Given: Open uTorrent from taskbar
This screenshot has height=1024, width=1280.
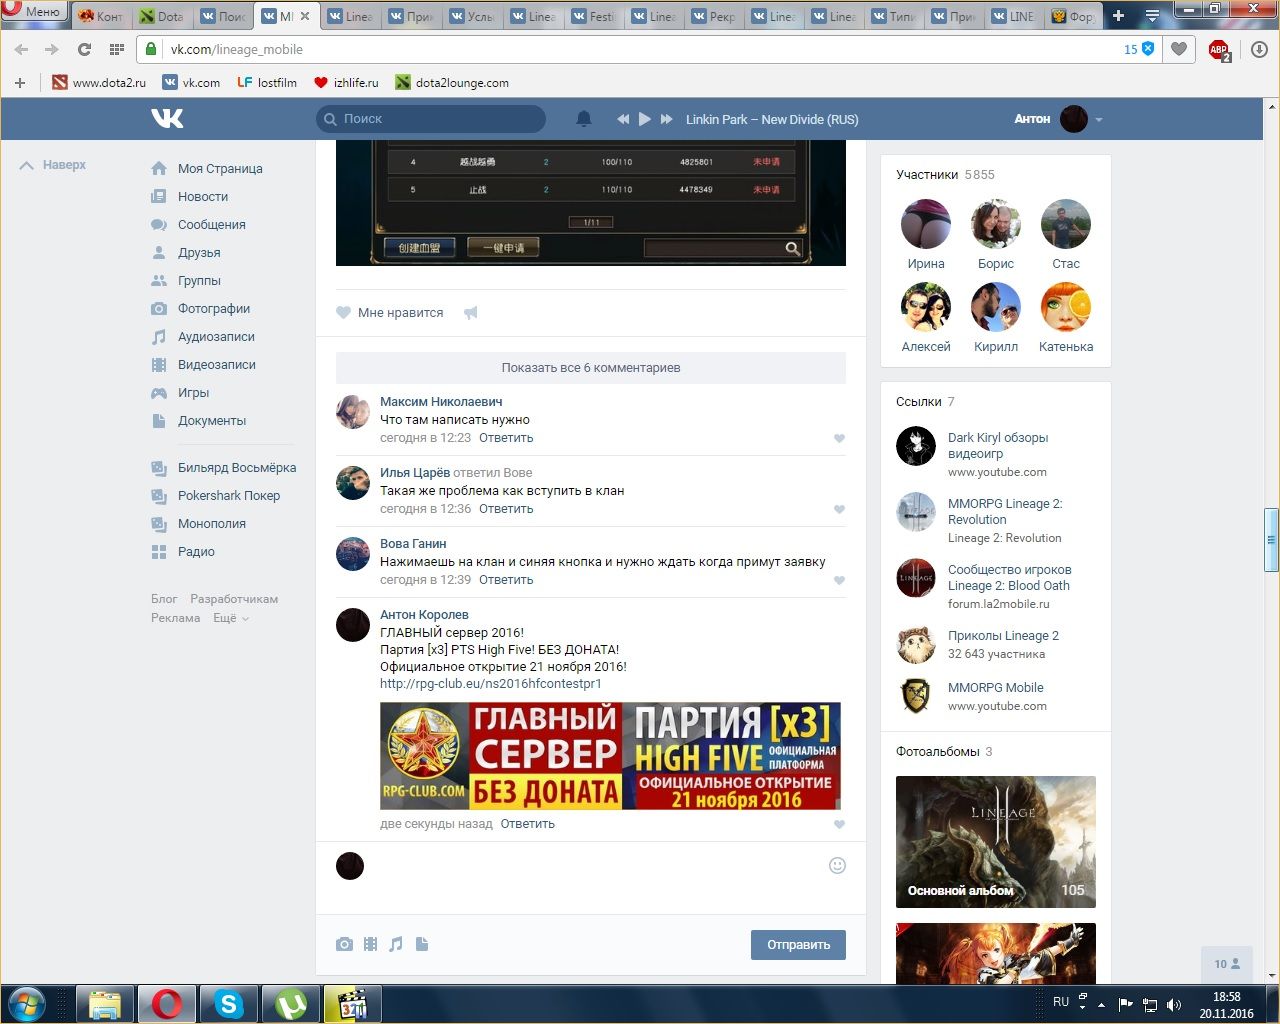Looking at the screenshot, I should [291, 1004].
